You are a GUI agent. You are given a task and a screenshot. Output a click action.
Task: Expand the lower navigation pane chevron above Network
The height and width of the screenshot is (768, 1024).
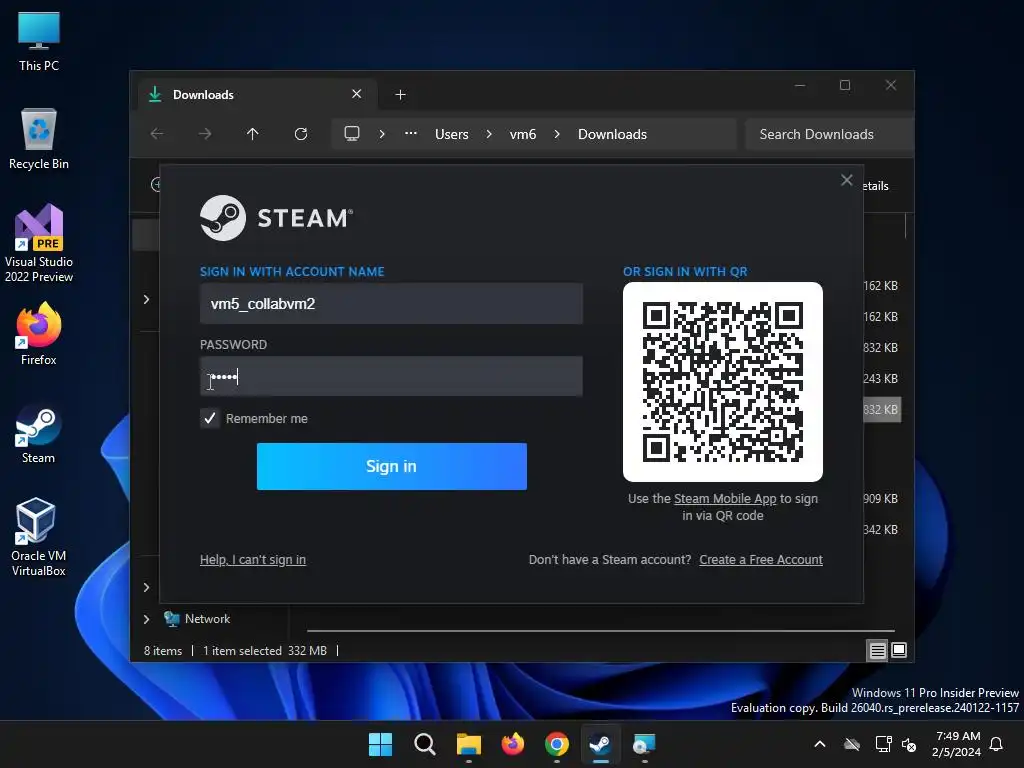(146, 587)
